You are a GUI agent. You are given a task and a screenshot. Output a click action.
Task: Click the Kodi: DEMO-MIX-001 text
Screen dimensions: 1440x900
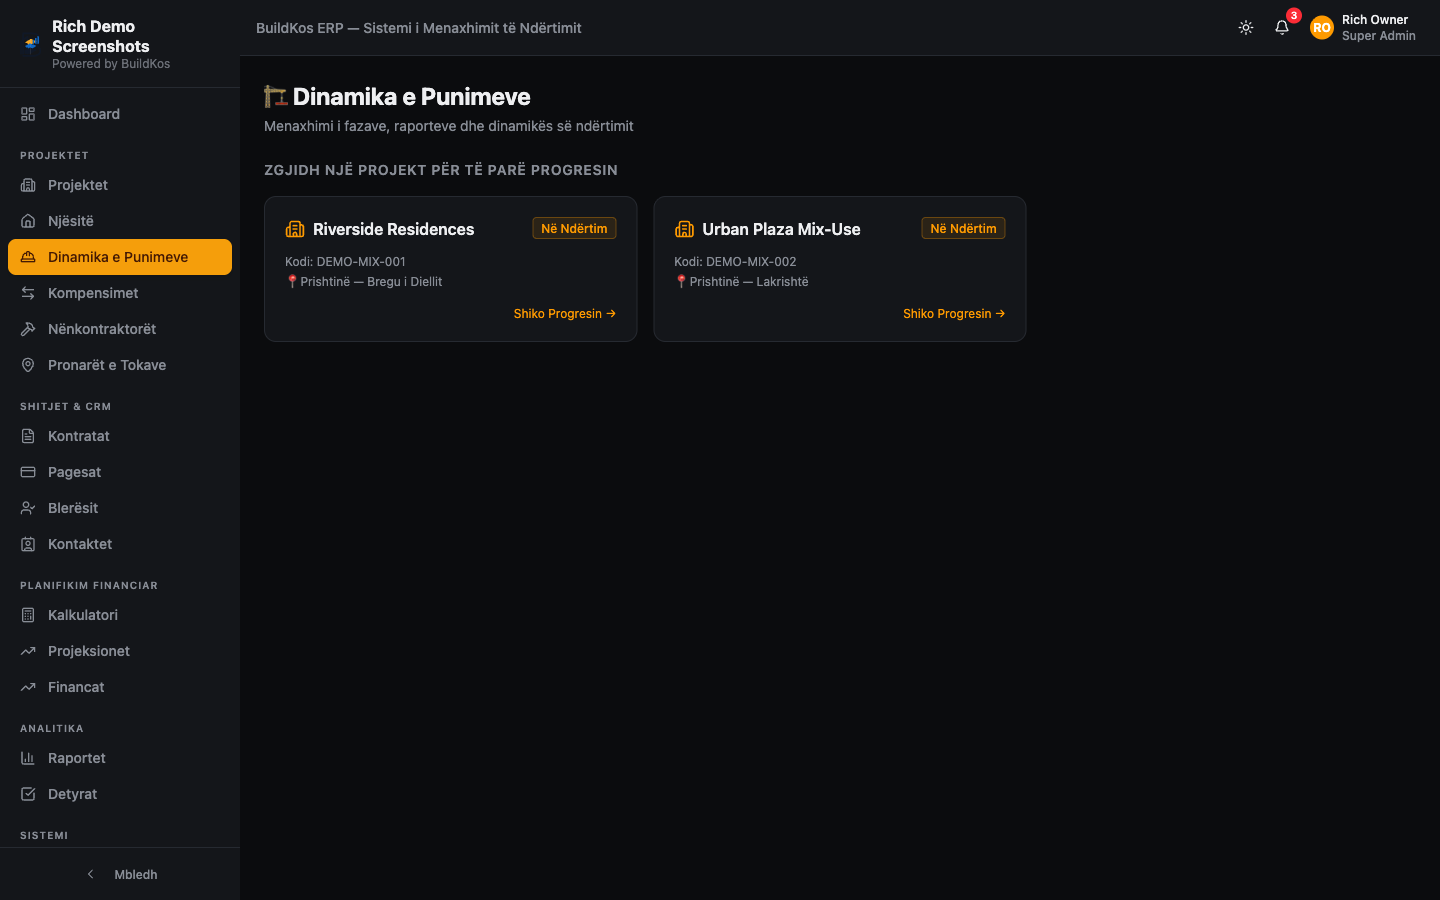(345, 261)
